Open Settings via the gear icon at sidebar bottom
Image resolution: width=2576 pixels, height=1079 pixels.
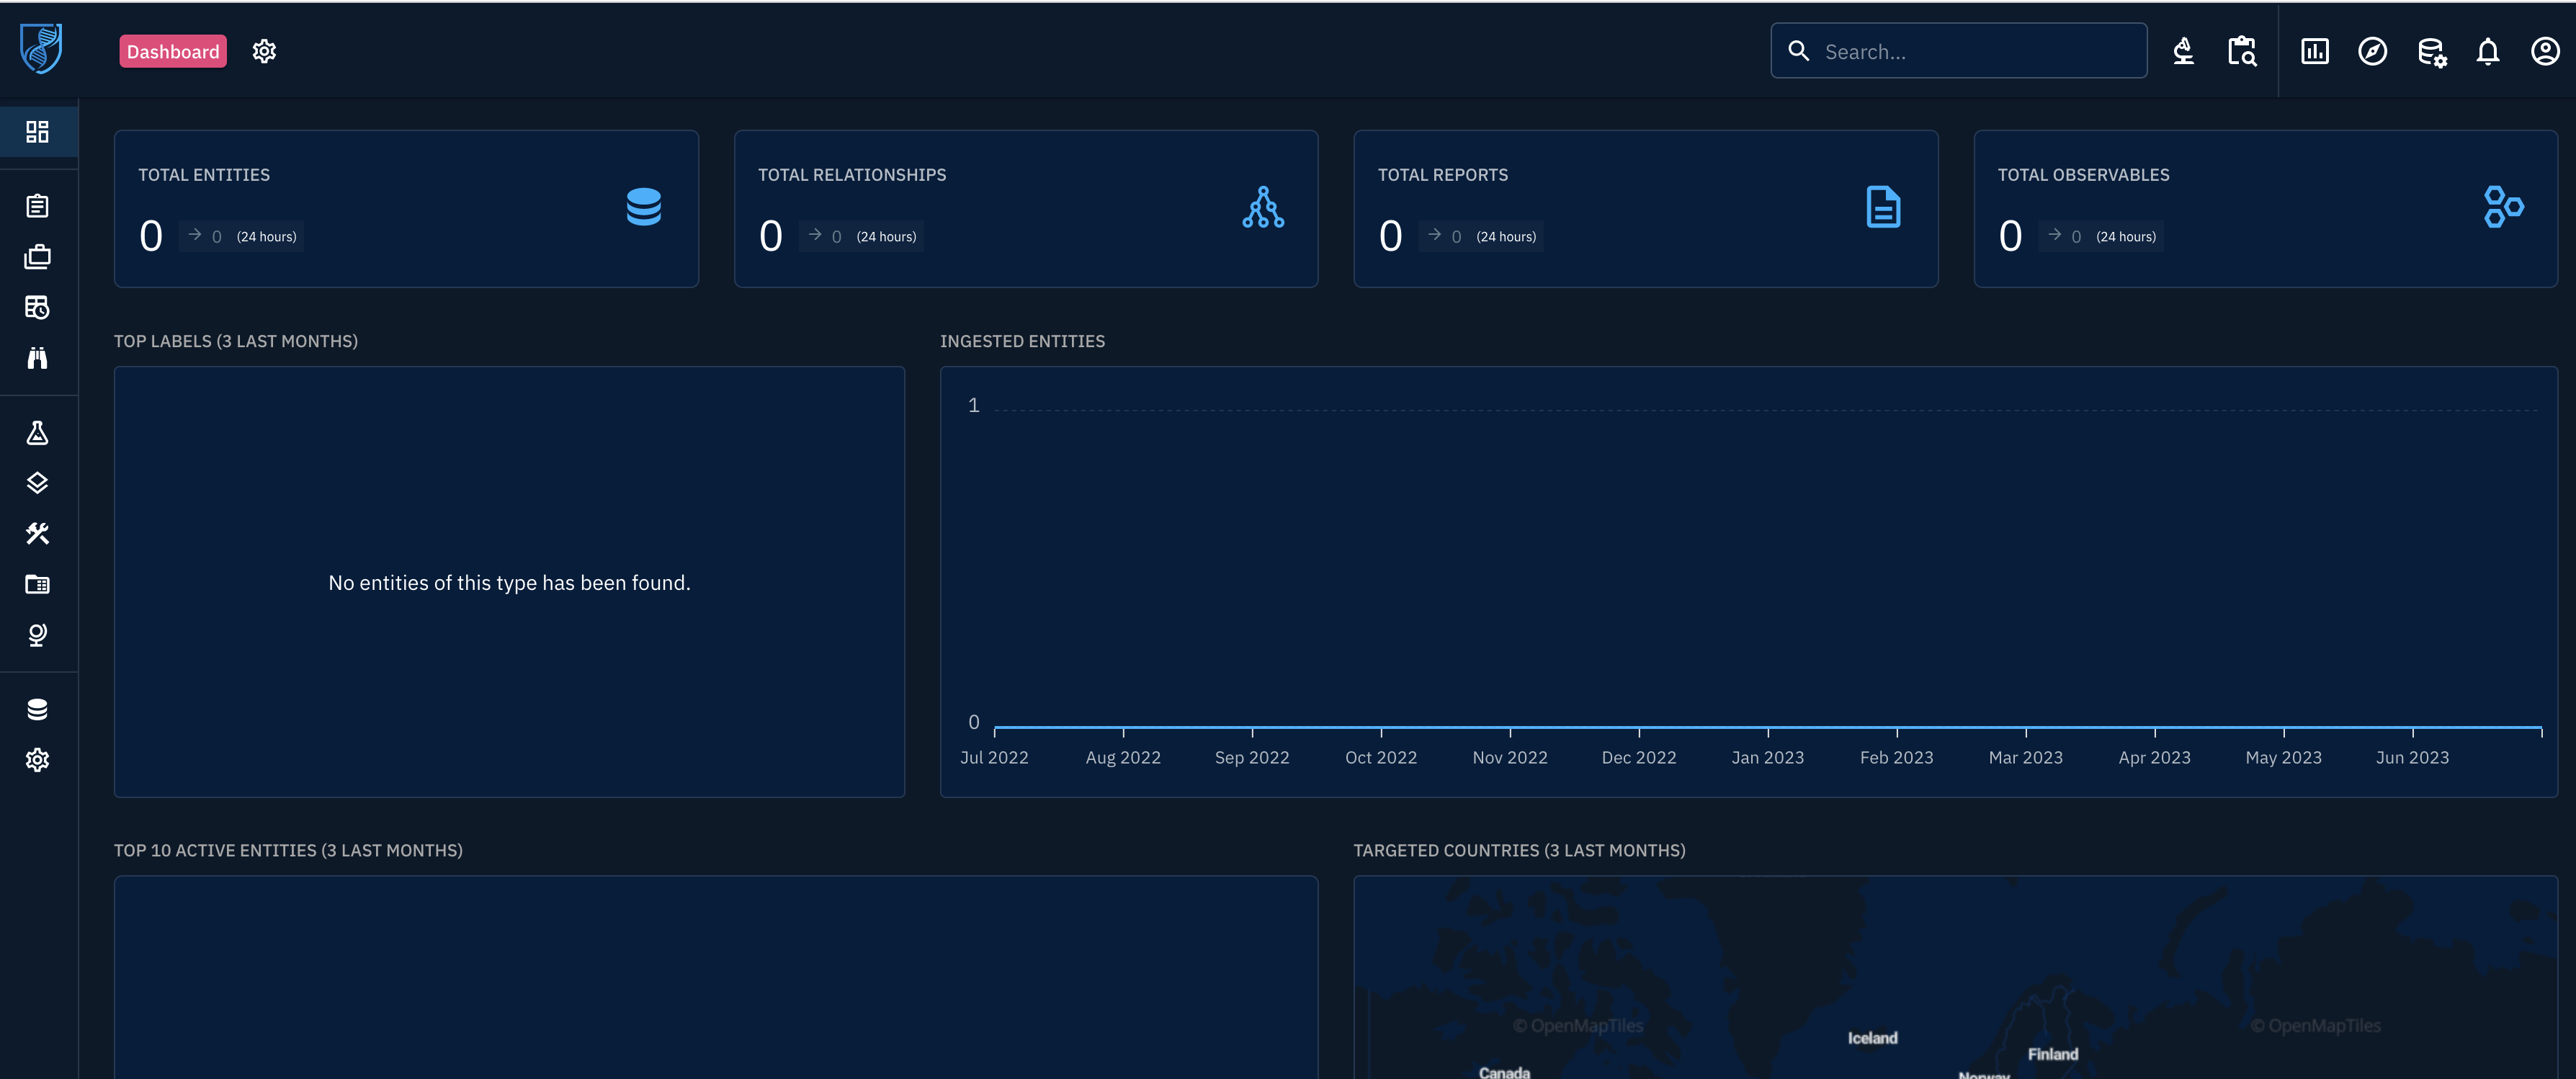point(38,759)
